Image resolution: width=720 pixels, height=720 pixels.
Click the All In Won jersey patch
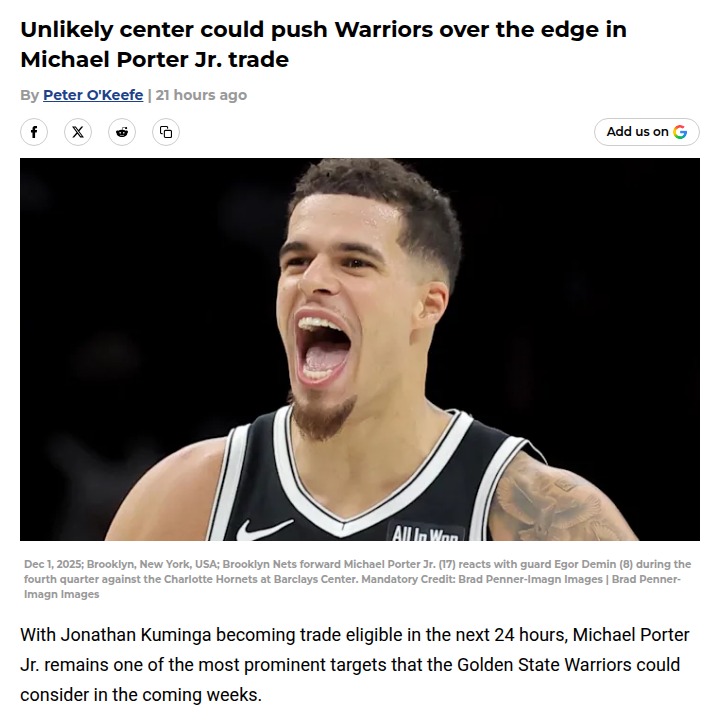[425, 532]
